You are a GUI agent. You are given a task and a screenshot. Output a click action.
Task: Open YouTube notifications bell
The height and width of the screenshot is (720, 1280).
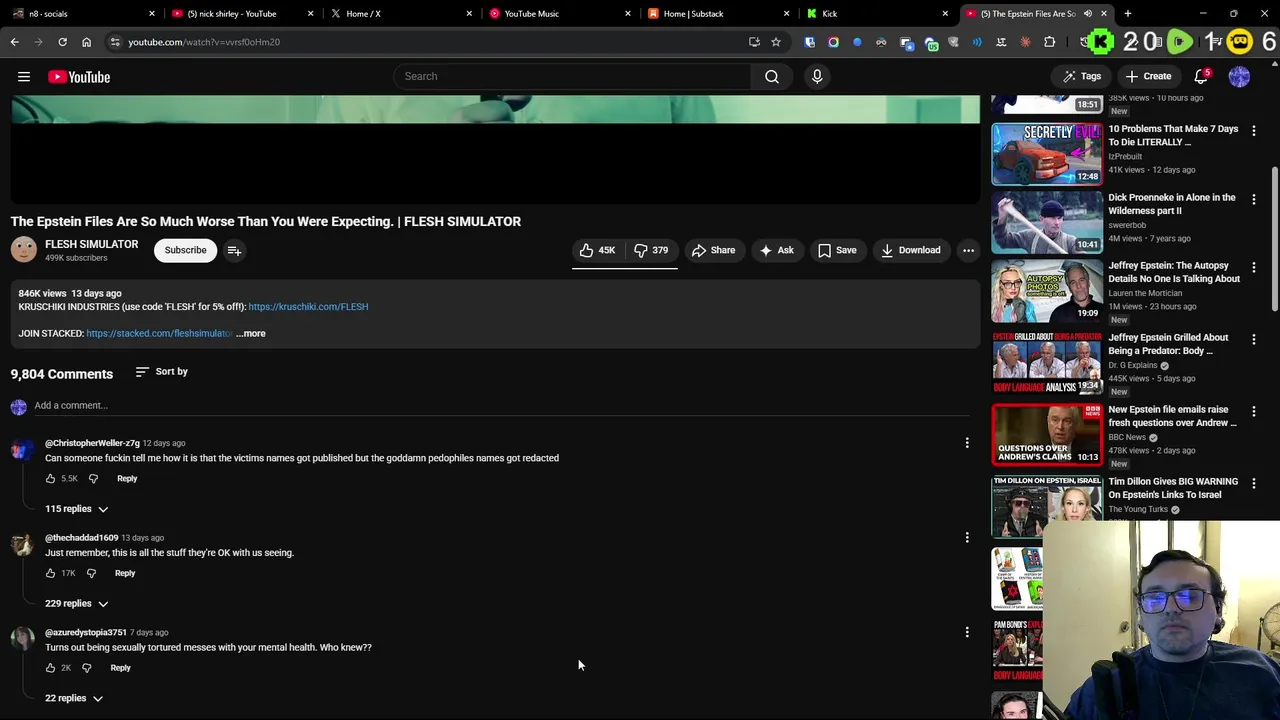(1201, 77)
